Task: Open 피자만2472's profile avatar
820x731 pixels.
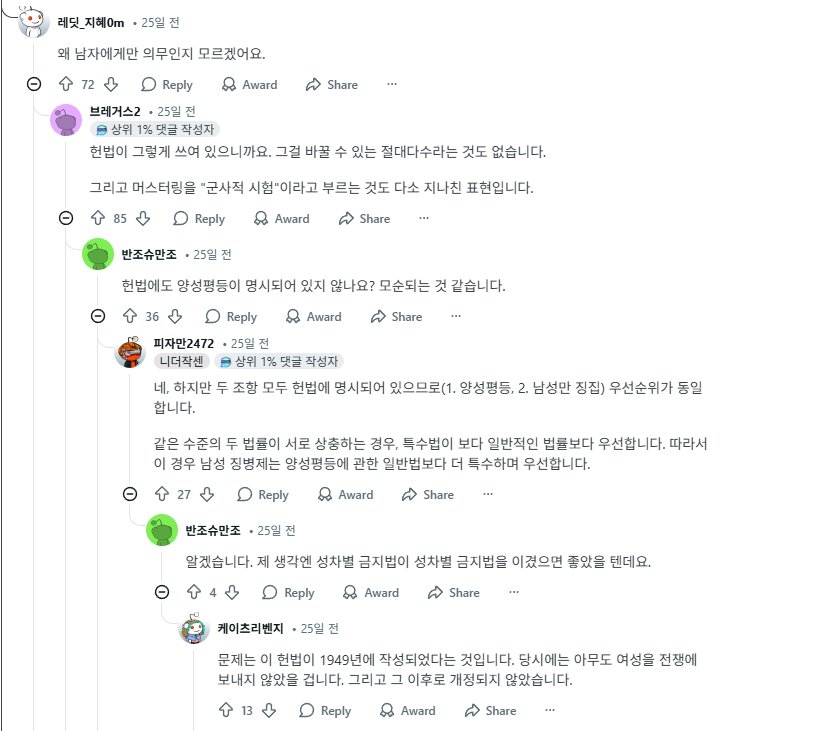Action: pos(130,352)
